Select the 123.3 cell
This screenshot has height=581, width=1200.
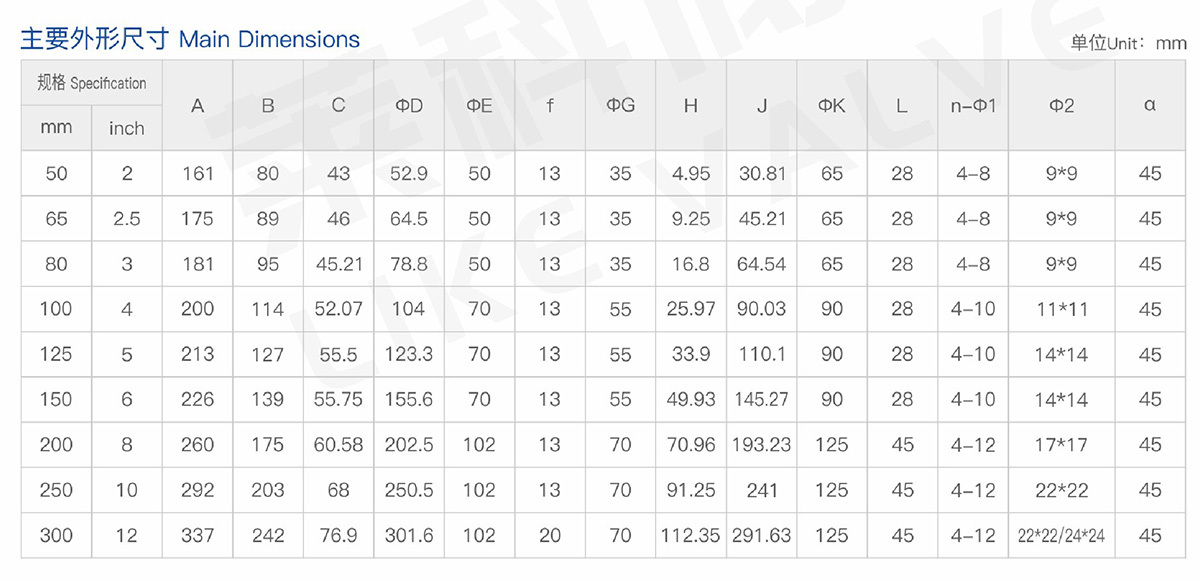(409, 355)
